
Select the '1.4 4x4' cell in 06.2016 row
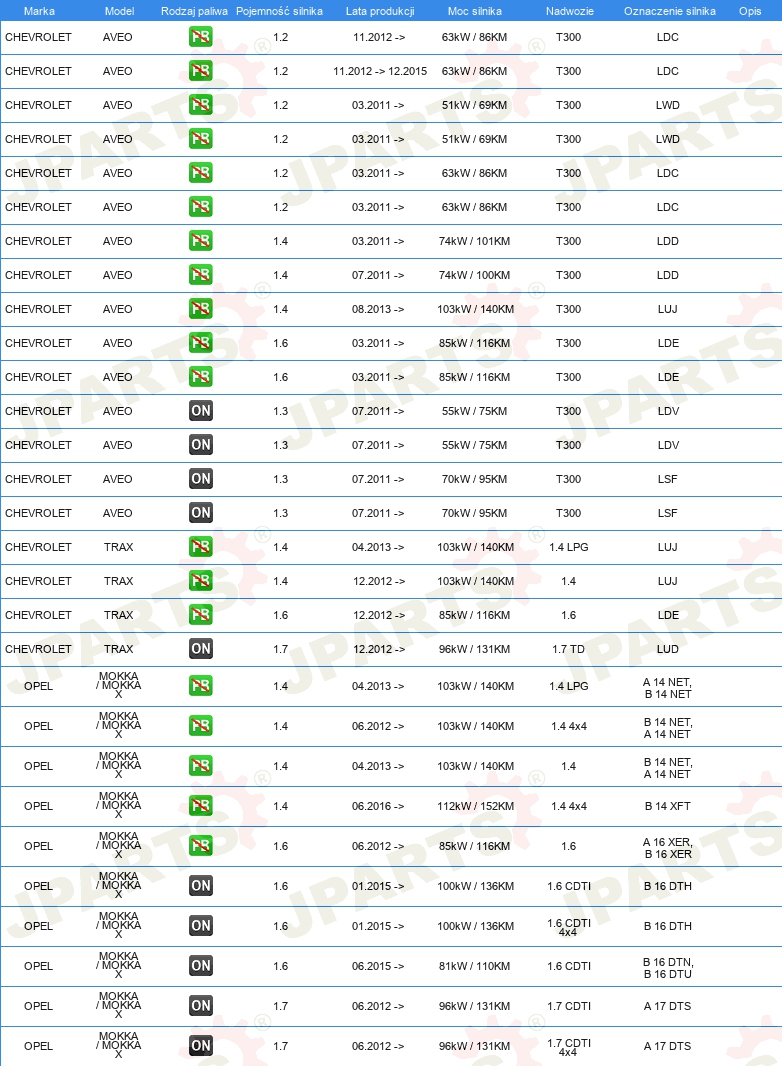coord(568,806)
